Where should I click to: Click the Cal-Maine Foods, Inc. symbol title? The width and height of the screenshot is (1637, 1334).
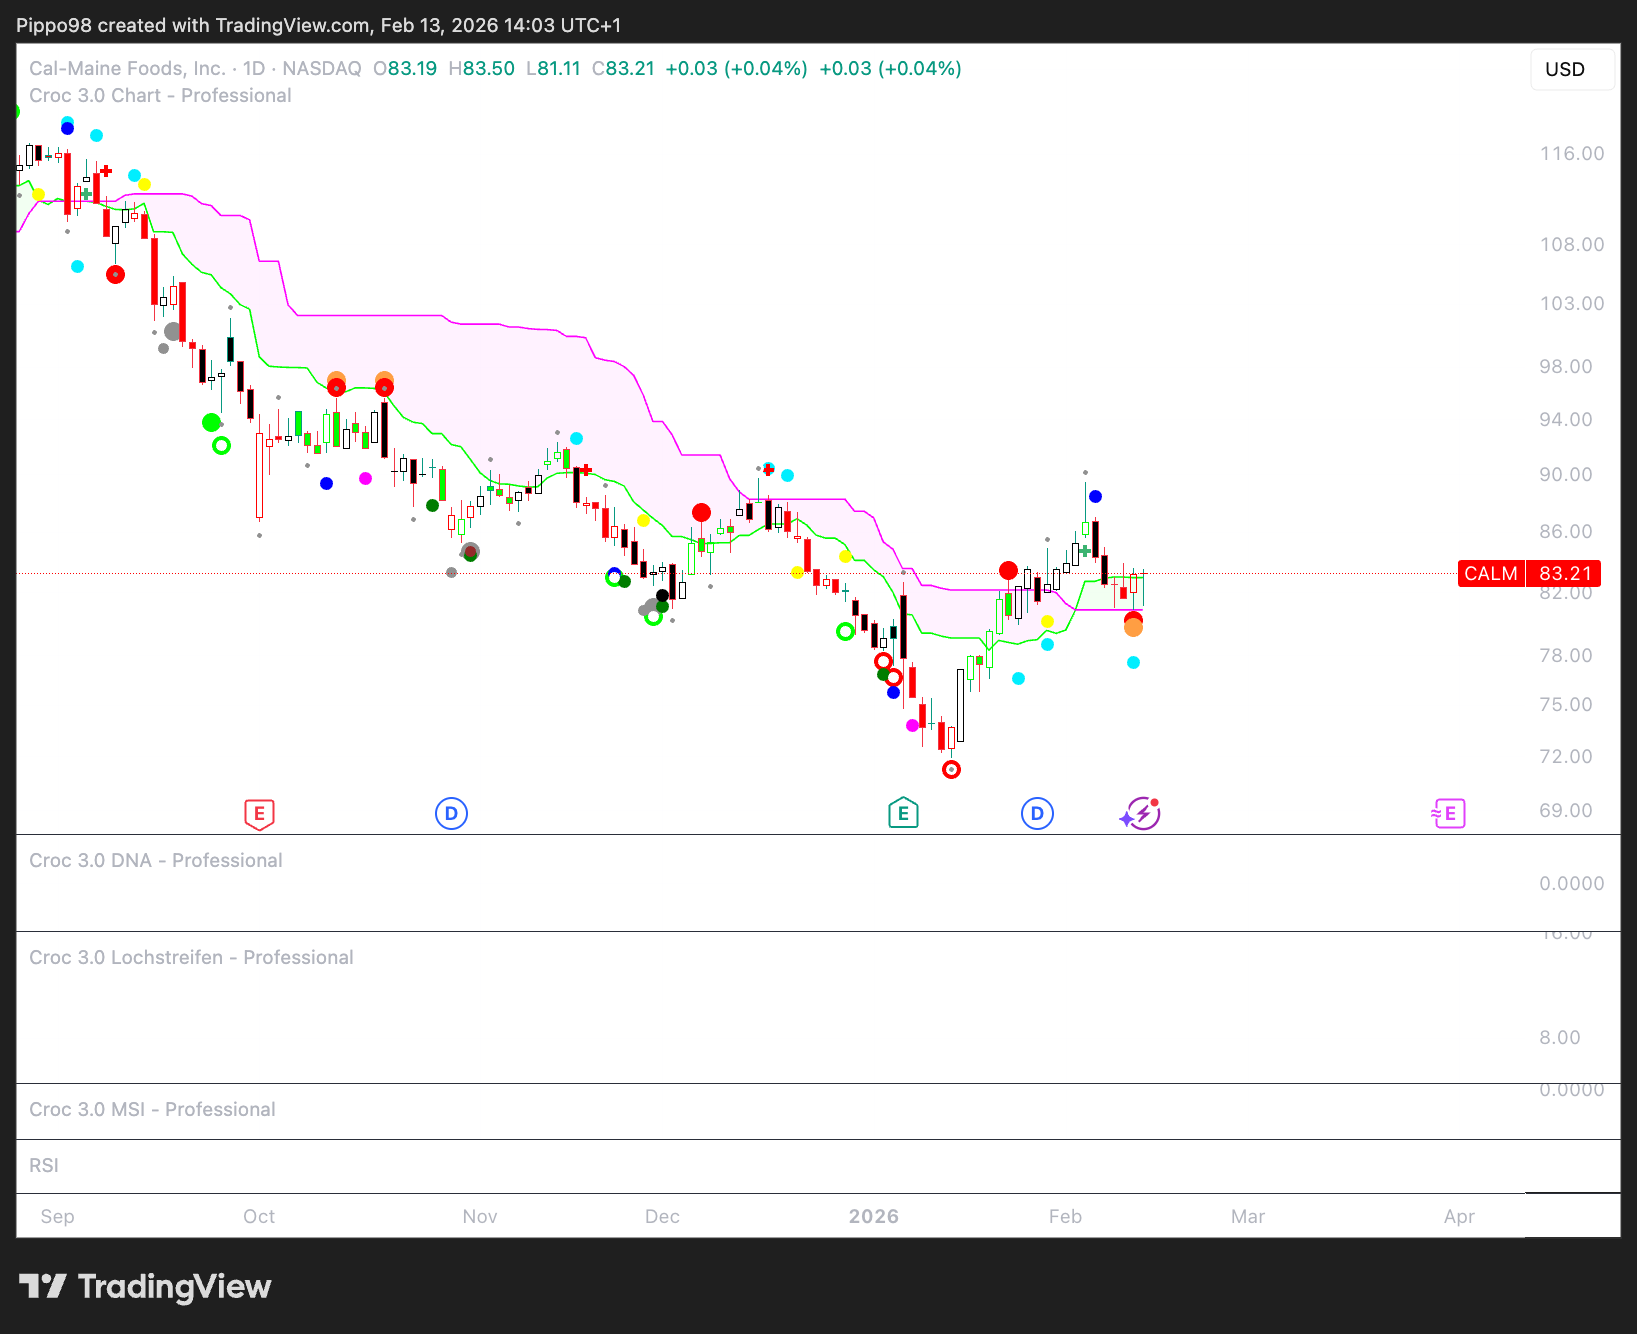(x=127, y=68)
